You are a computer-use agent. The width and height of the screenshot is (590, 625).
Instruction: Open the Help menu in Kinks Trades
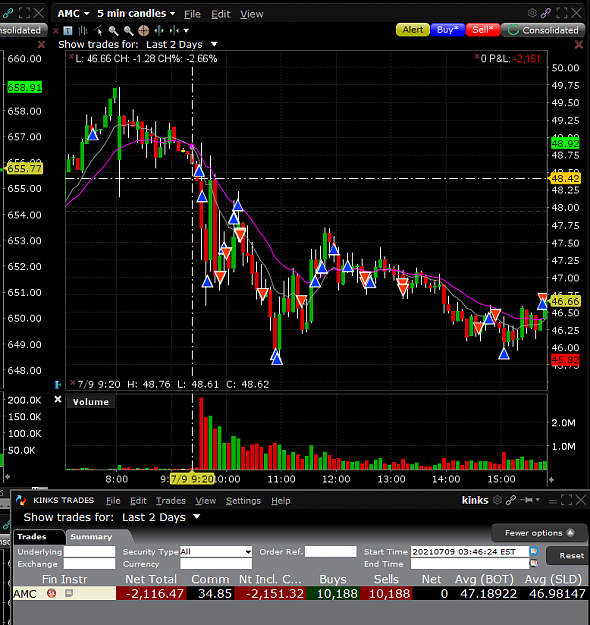(x=281, y=501)
